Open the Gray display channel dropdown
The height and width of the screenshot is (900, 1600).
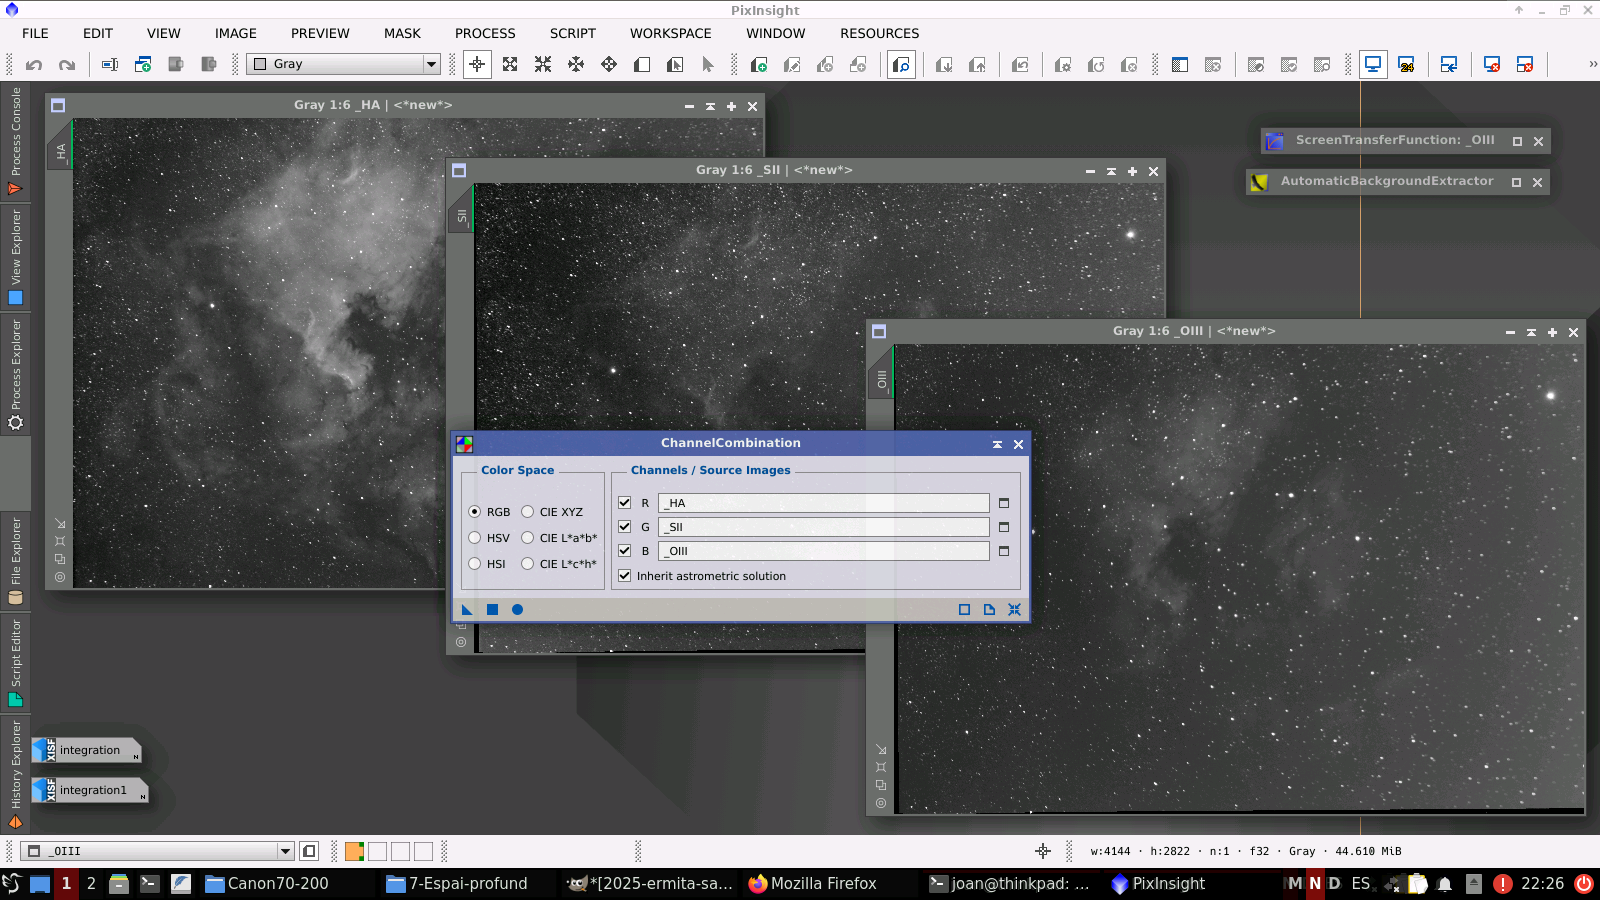[431, 64]
